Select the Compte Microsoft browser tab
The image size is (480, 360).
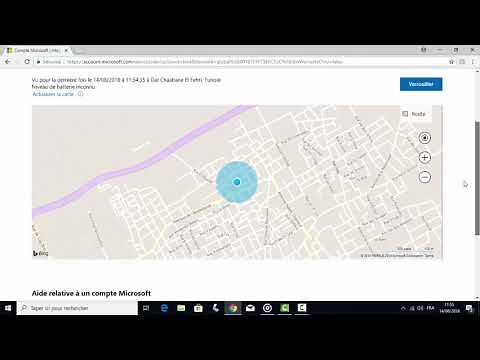coord(37,50)
